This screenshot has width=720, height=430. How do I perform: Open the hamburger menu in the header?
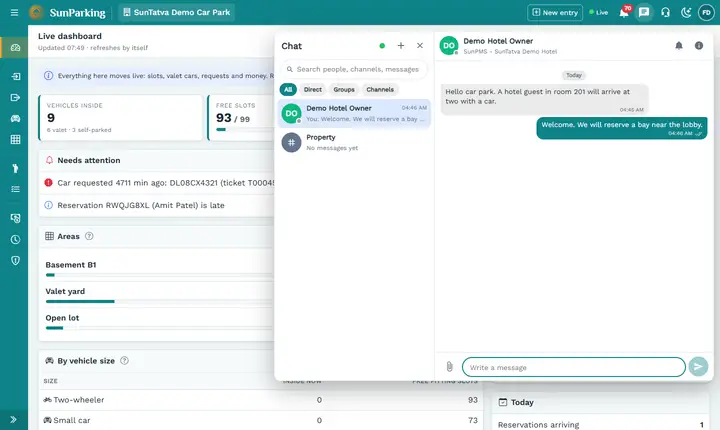pyautogui.click(x=14, y=12)
